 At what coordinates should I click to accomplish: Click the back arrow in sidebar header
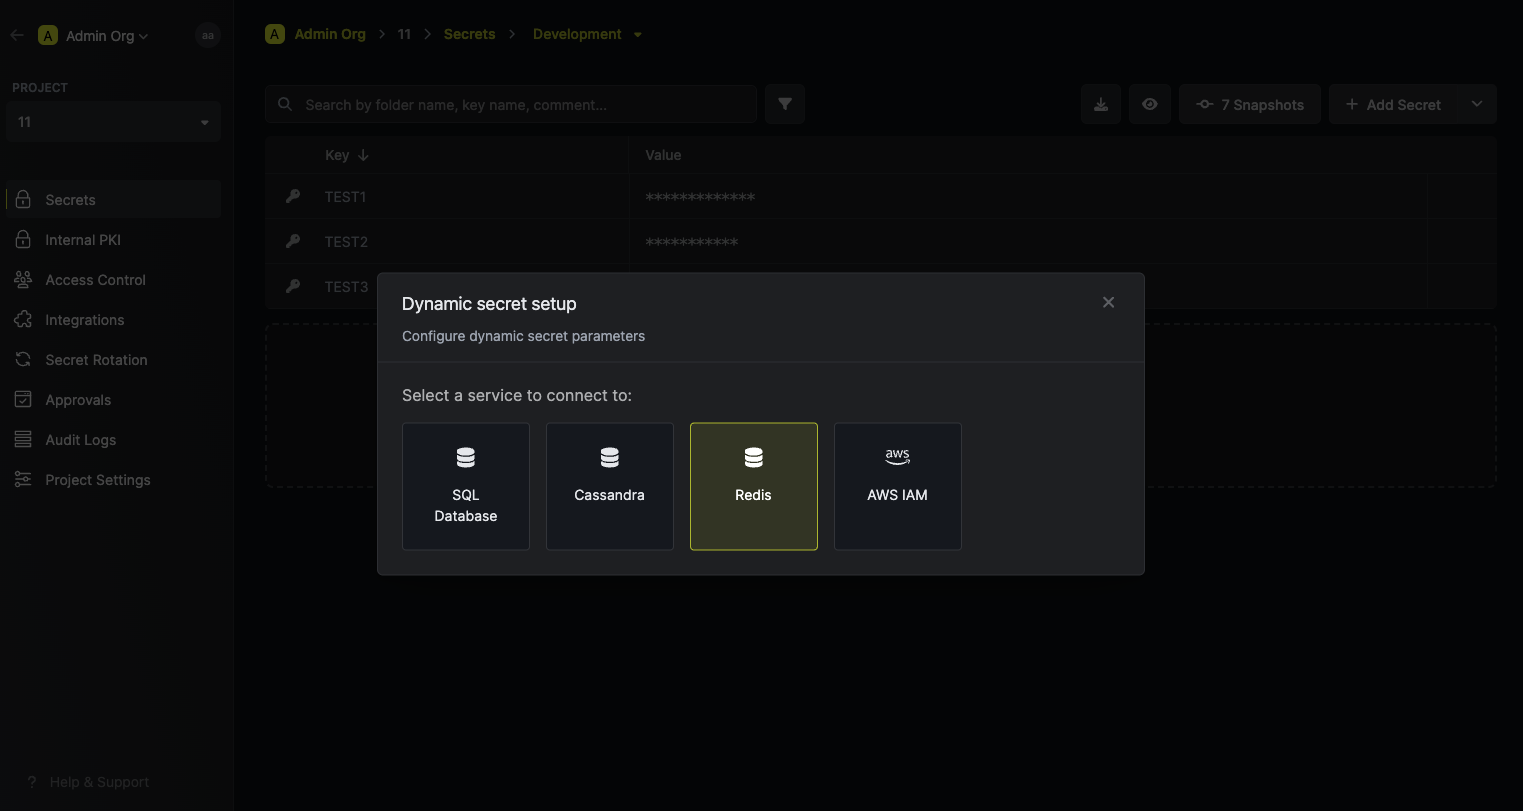click(17, 35)
